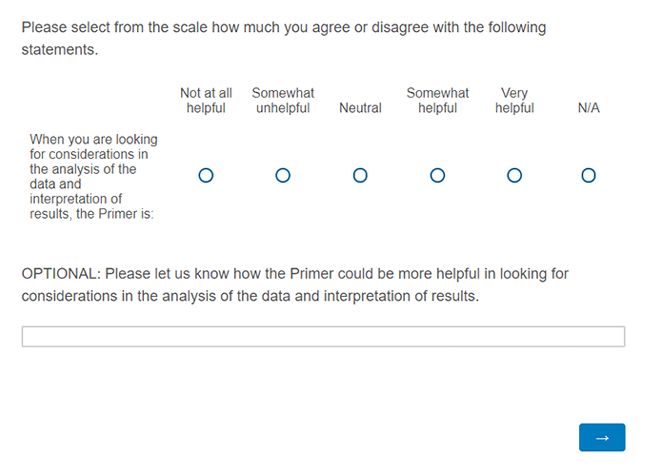Select the "Not at all helpful" radio button
Screen dimensions: 661x473
tap(206, 176)
